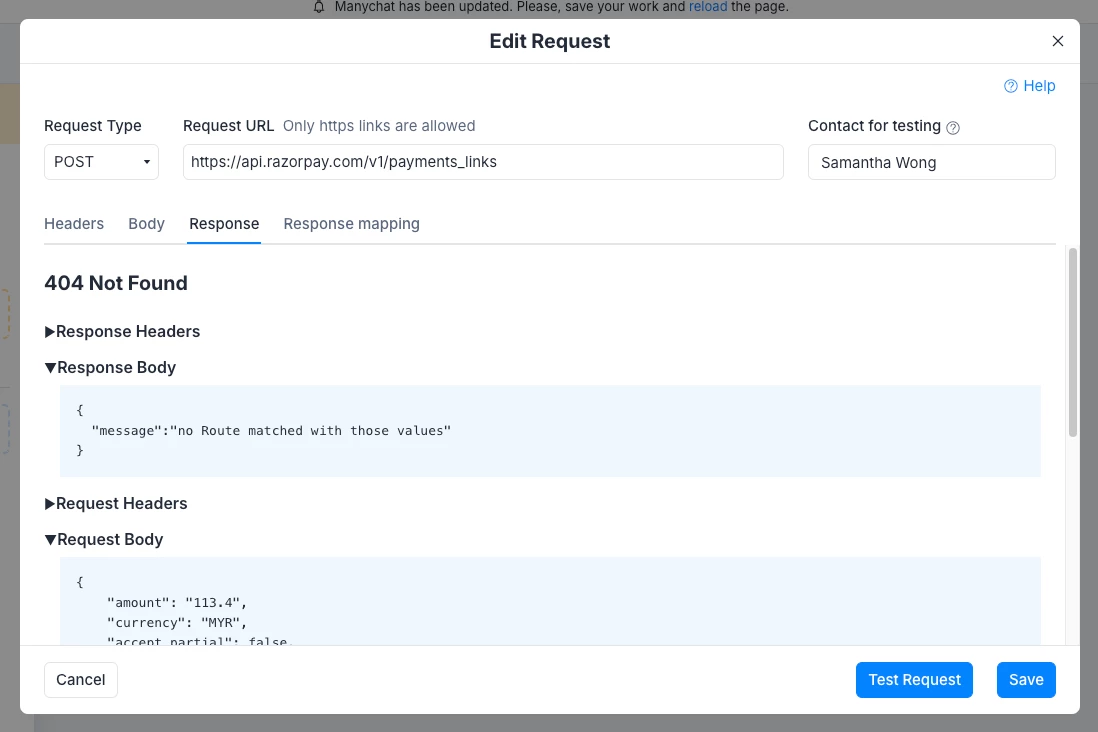This screenshot has height=732, width=1098.
Task: Expand the Response Headers section
Action: 123,331
